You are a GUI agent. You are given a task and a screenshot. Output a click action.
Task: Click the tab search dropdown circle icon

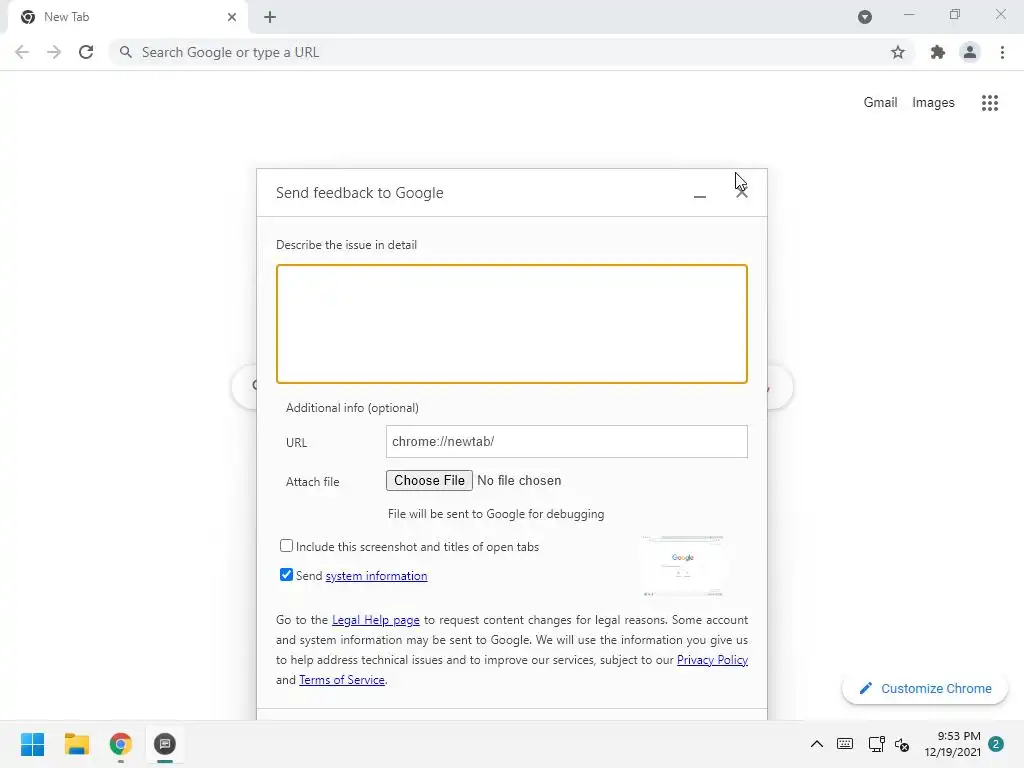click(865, 17)
